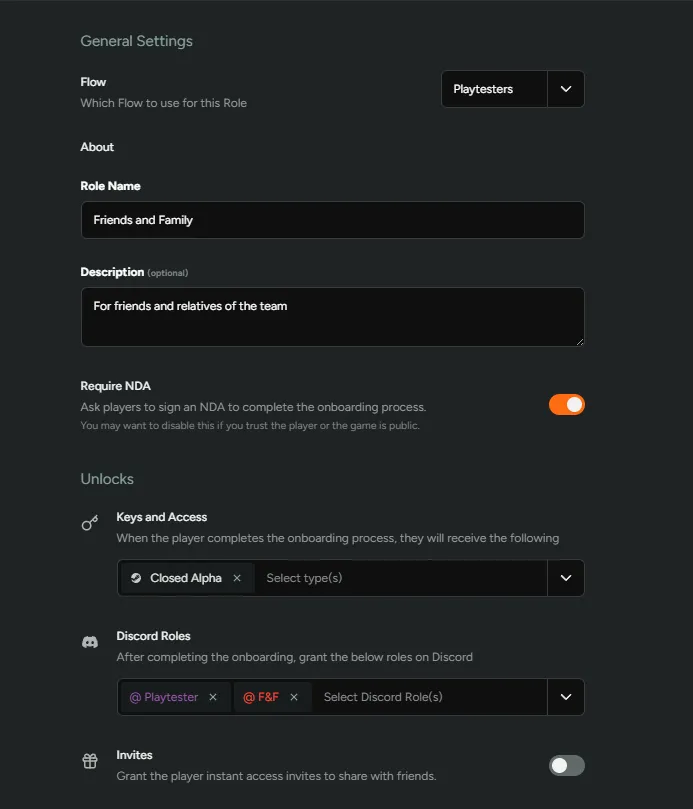Click the key icon beside Keys and Access
Viewport: 693px width, 809px height.
pos(89,522)
